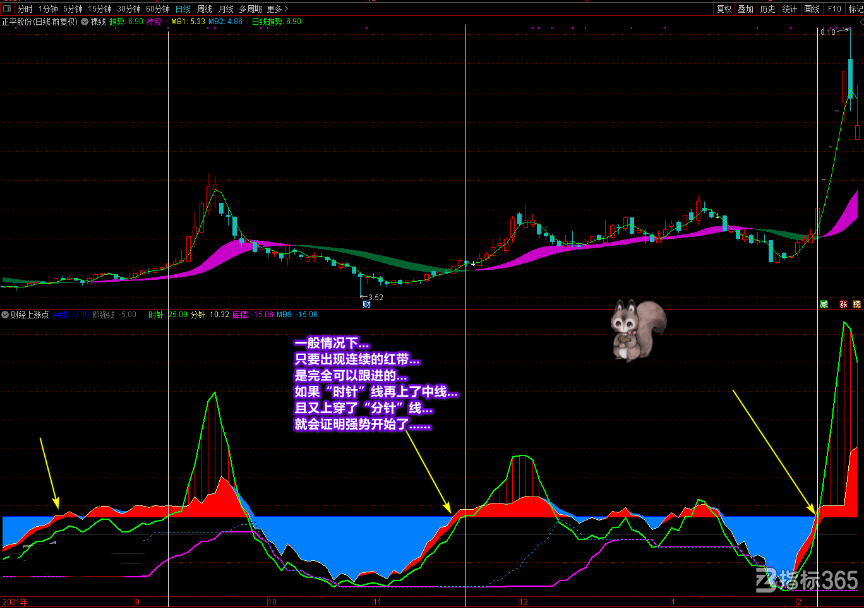Click the MB9: -15.08 value

[x=297, y=315]
